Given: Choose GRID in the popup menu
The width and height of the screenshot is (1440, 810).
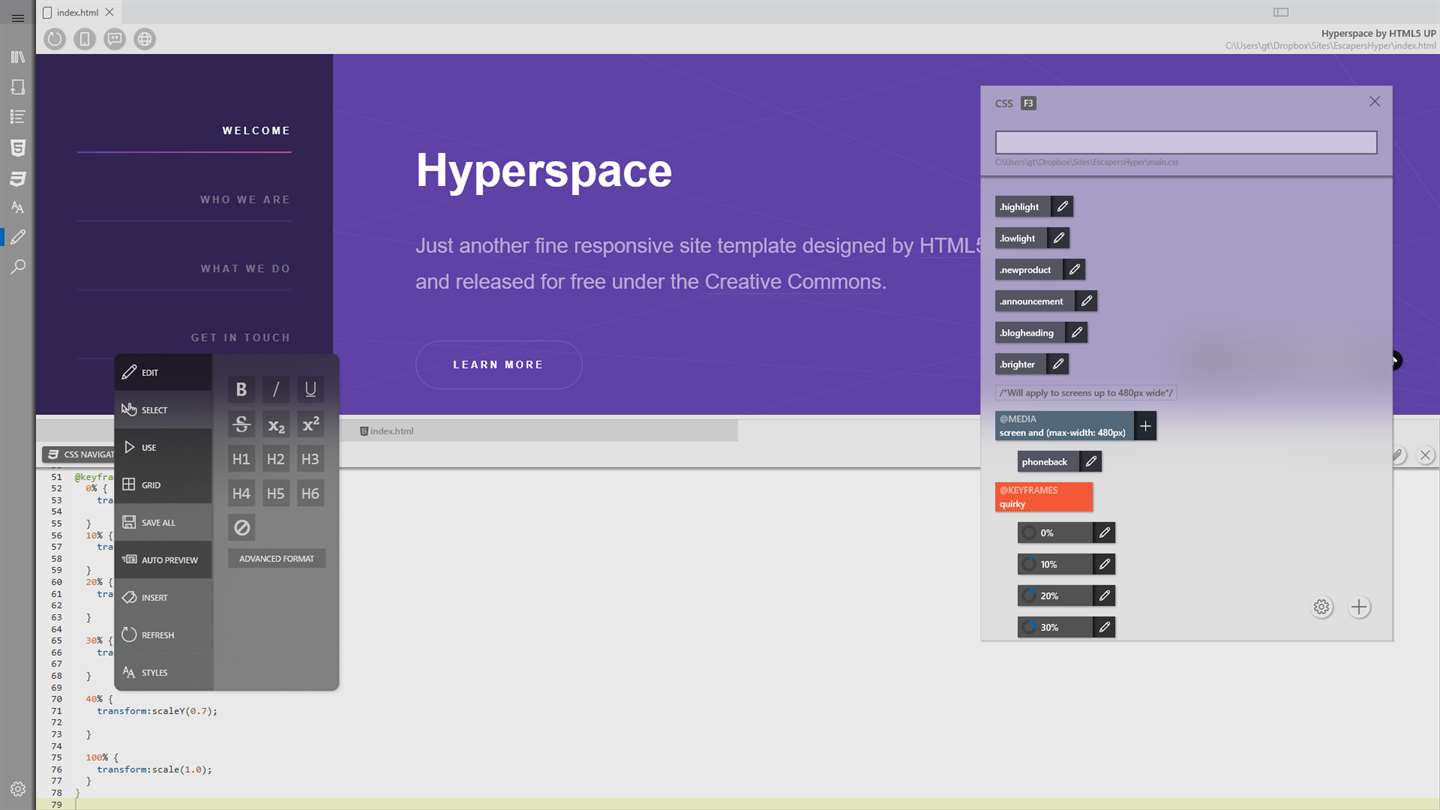Looking at the screenshot, I should 163,485.
